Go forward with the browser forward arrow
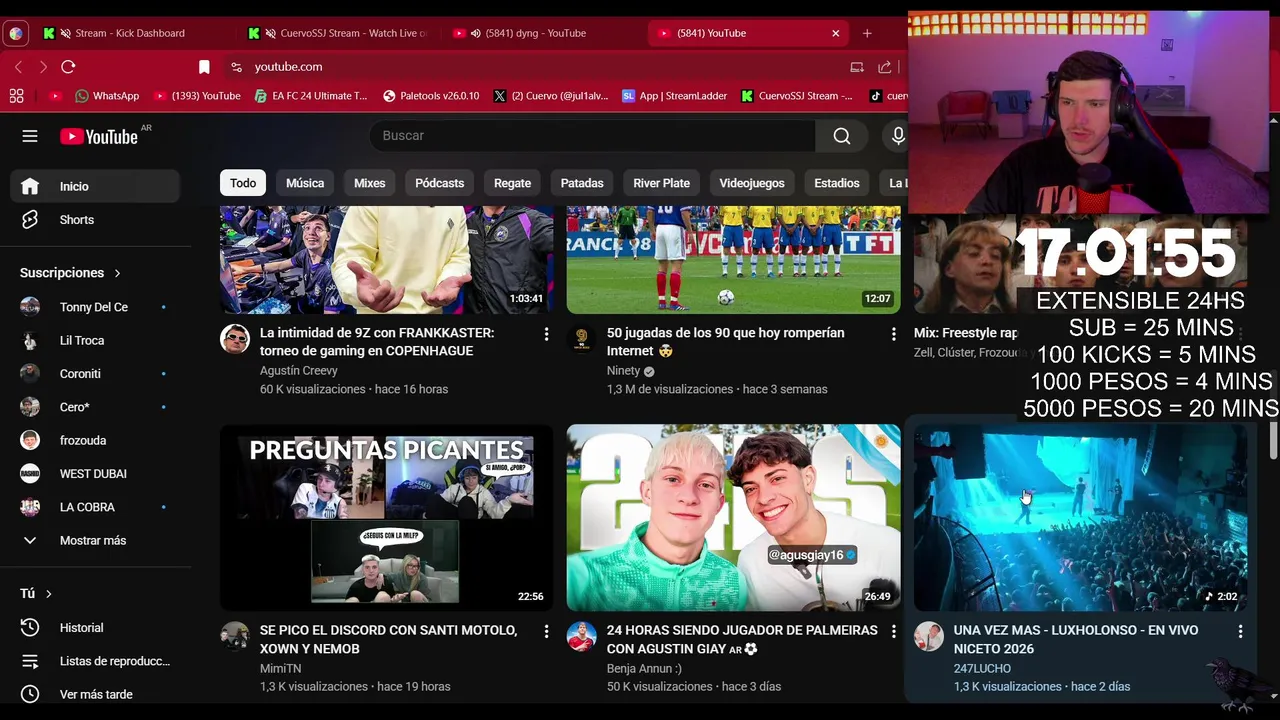Screen dimensions: 1280x720 click(42, 67)
